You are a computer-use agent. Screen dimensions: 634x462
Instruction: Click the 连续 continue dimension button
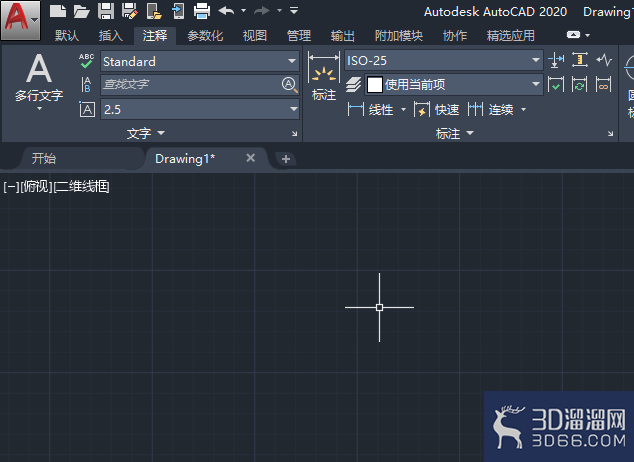tap(490, 109)
